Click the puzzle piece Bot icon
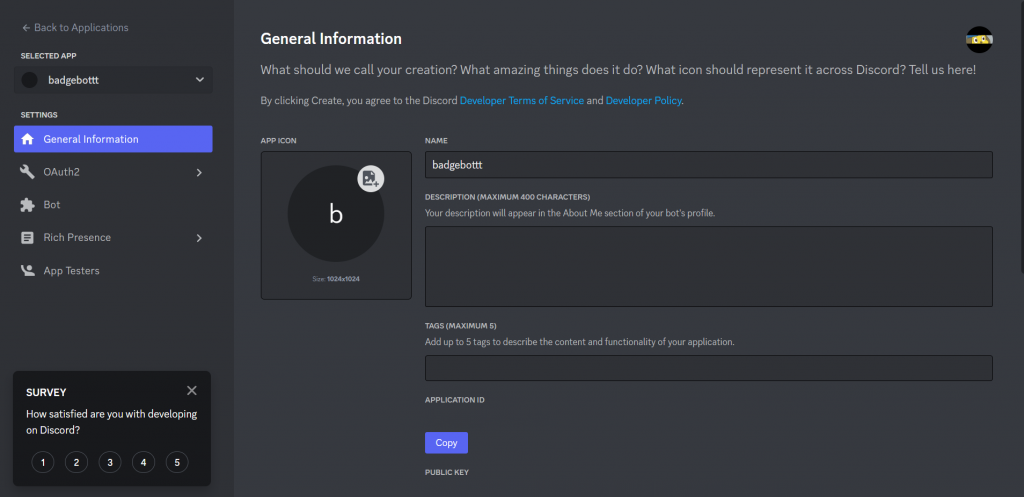 click(27, 205)
